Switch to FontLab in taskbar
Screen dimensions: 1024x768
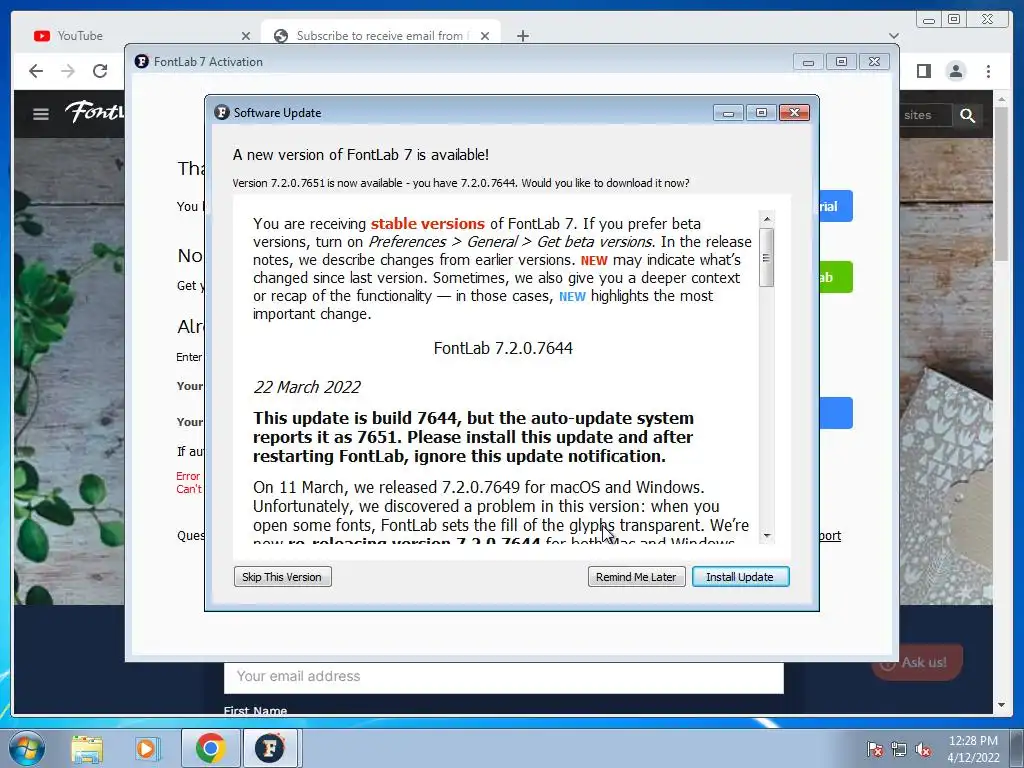click(270, 748)
